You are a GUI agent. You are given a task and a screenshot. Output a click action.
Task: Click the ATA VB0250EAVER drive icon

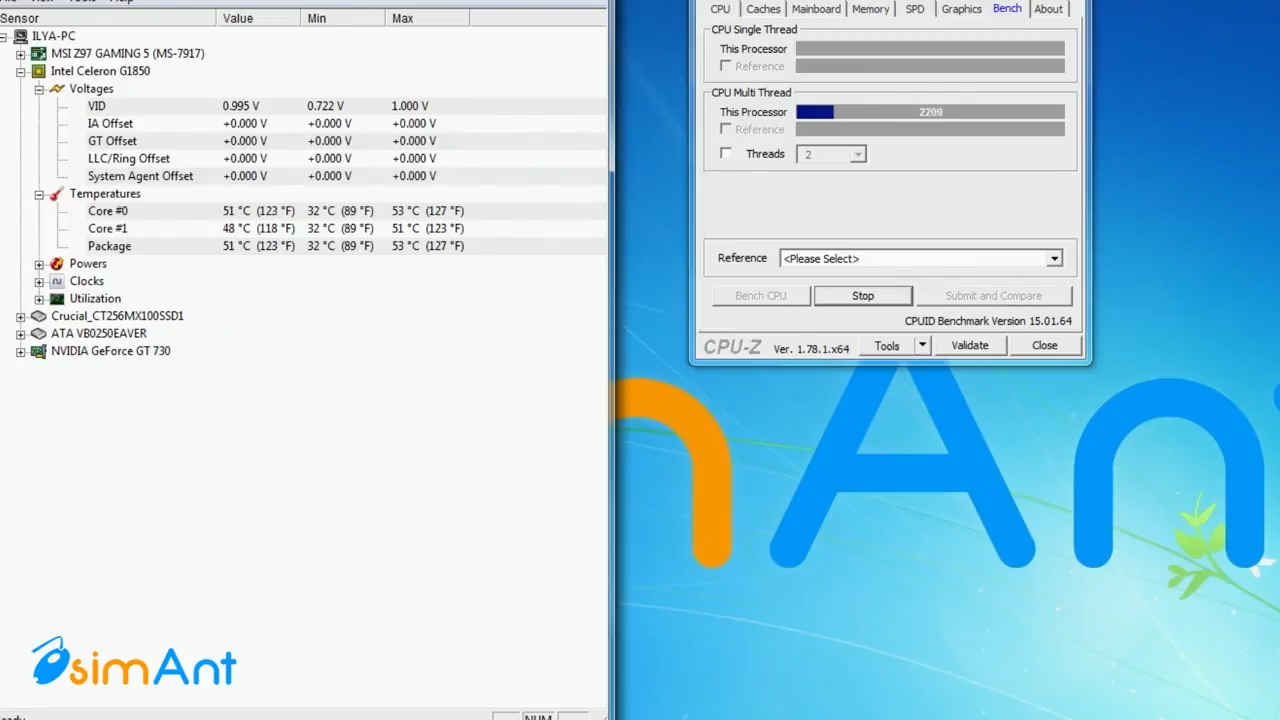tap(38, 334)
